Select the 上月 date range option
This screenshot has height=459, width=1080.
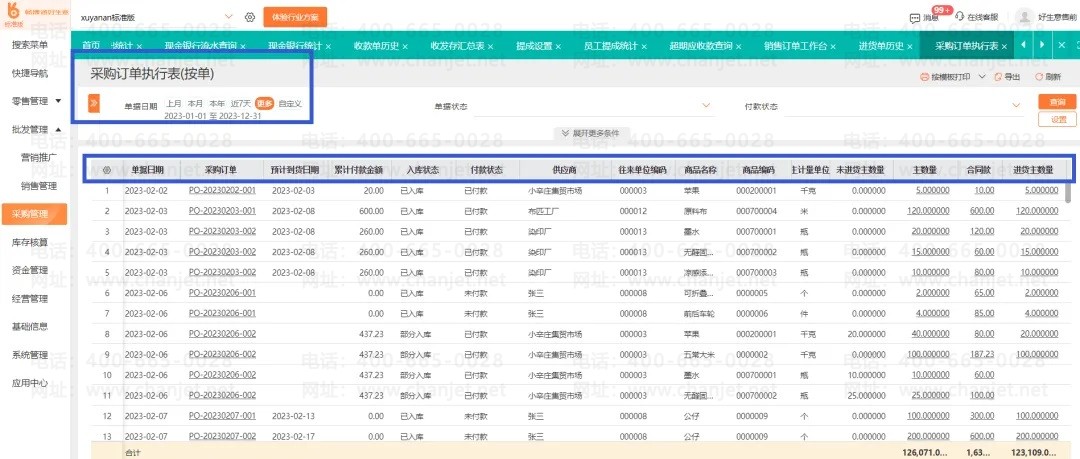pyautogui.click(x=174, y=103)
